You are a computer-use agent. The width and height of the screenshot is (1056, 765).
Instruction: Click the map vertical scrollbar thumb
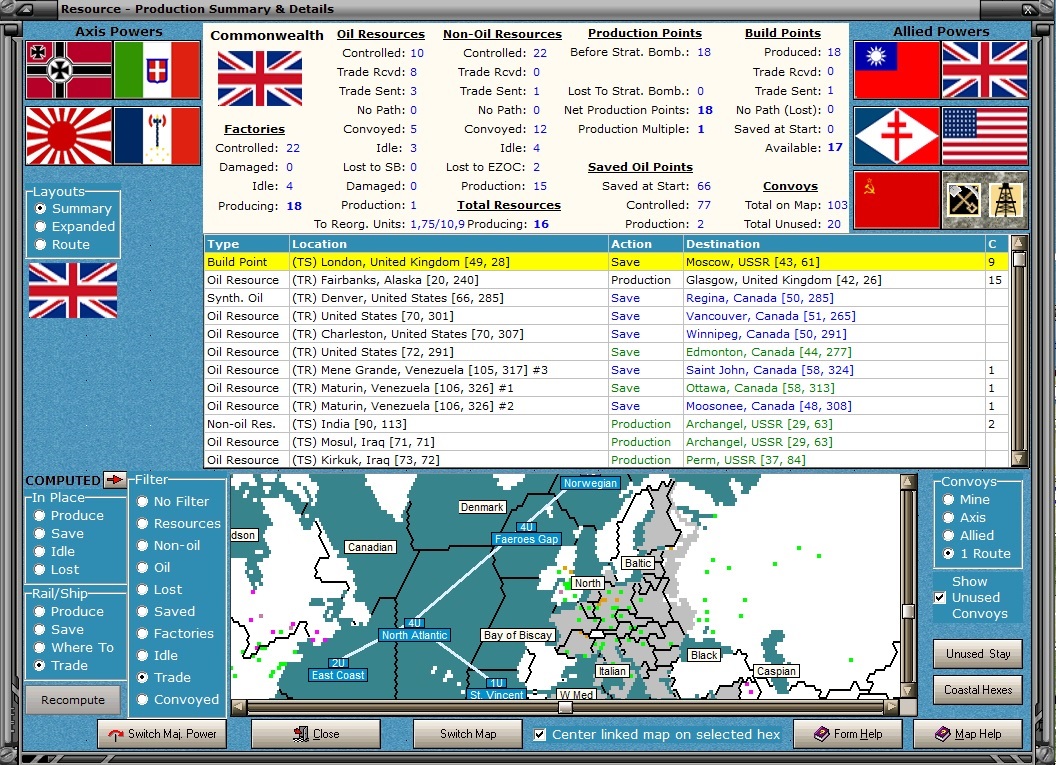point(908,611)
